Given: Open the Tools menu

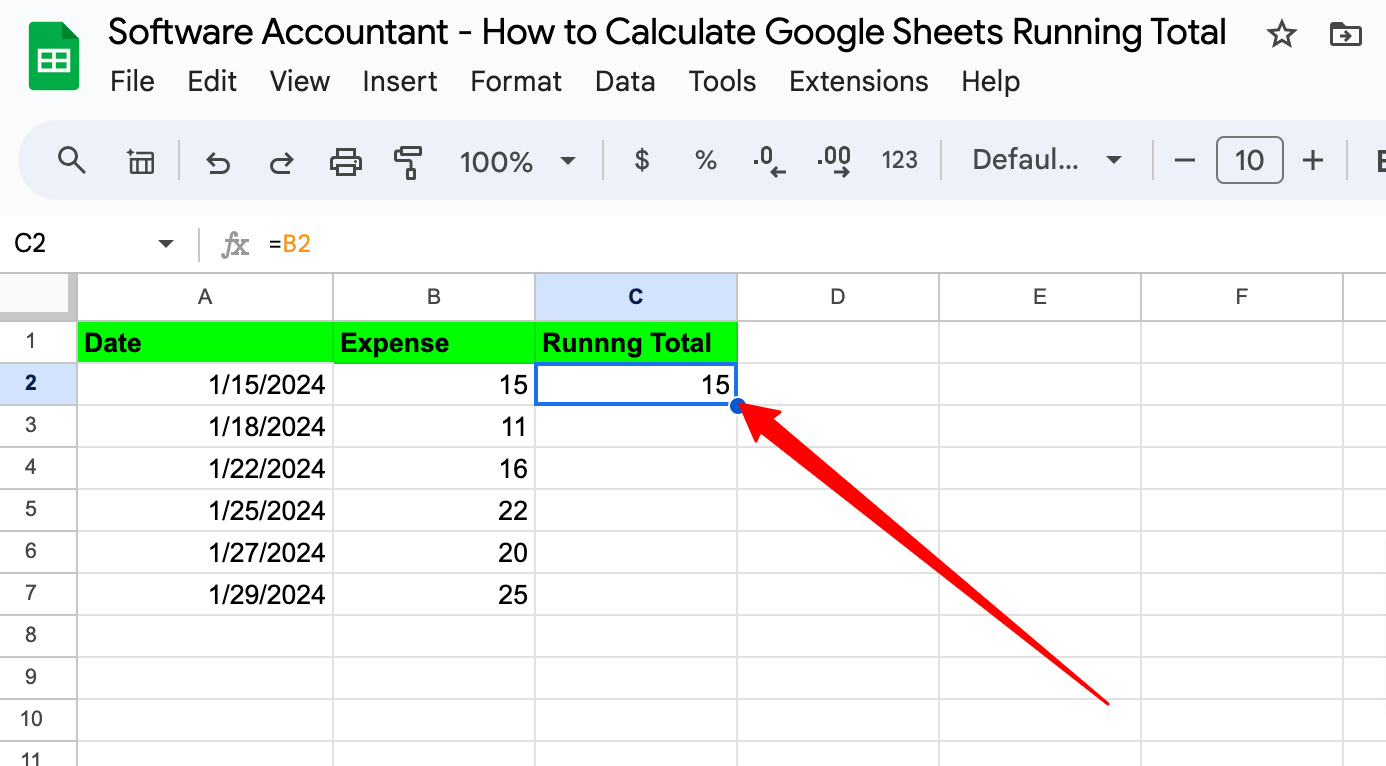Looking at the screenshot, I should pos(722,81).
